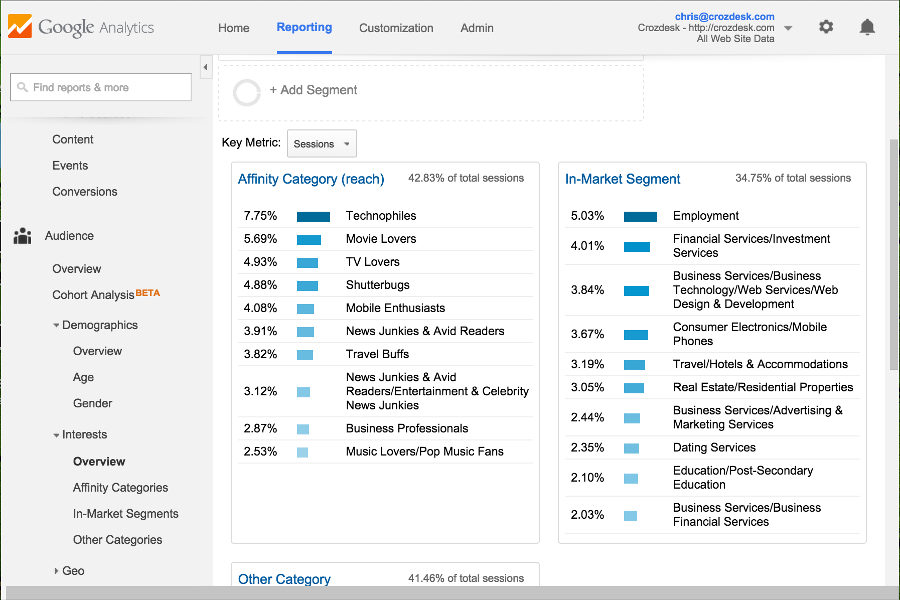Expand the Geo section in sidebar
The height and width of the screenshot is (600, 900).
point(56,571)
